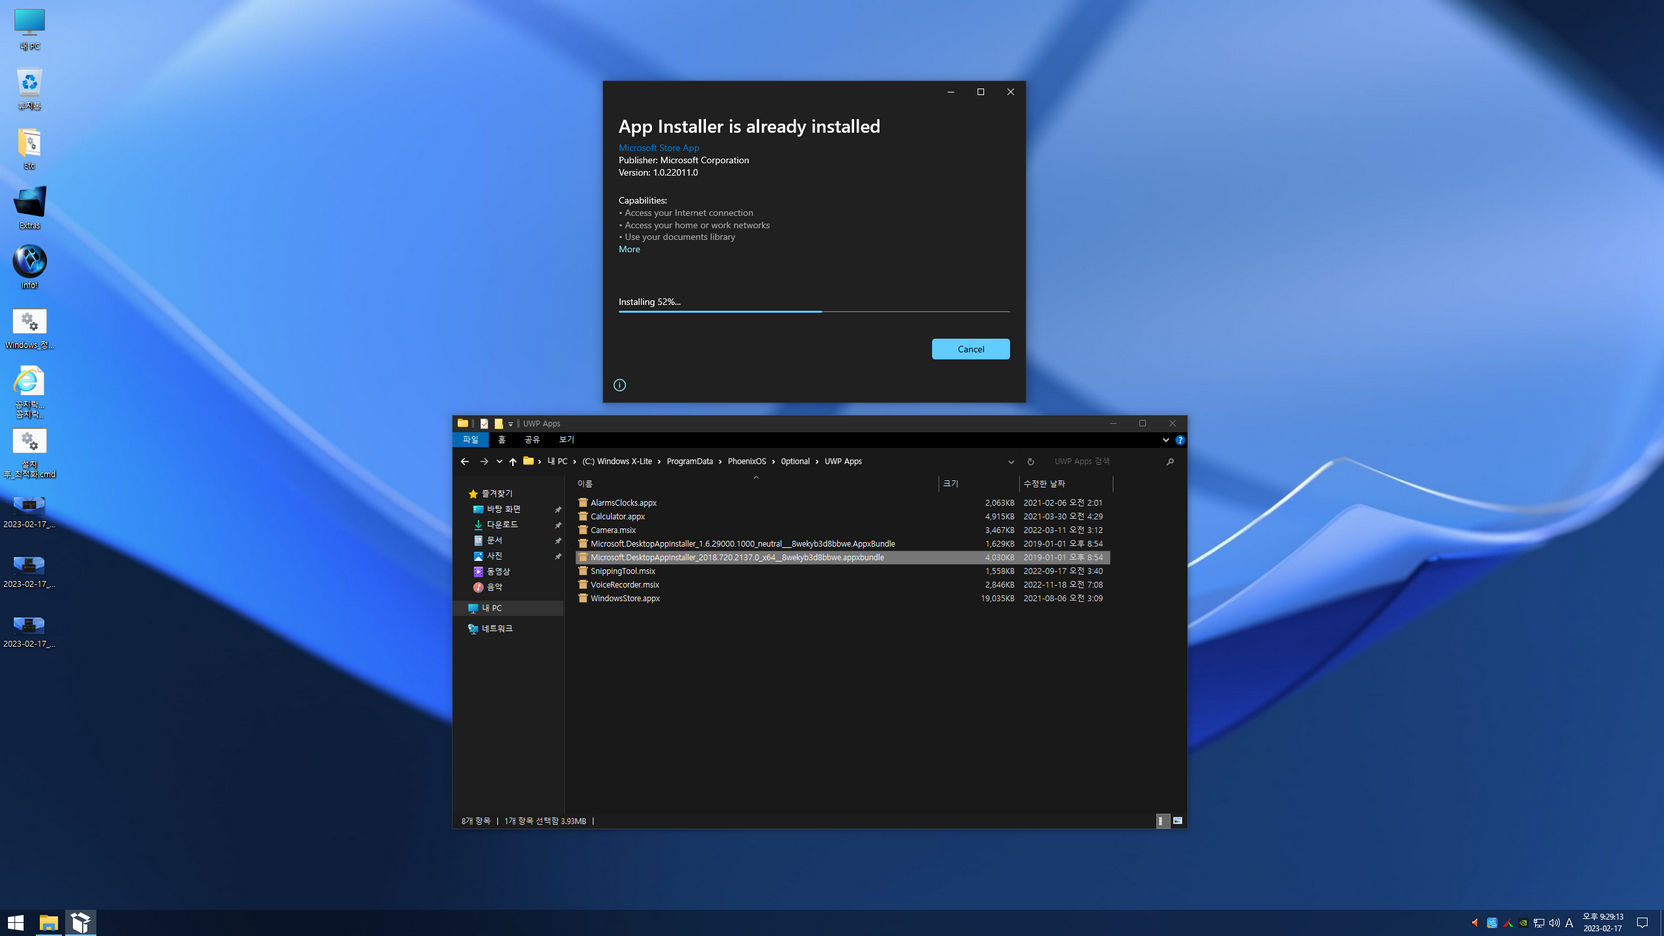Viewport: 1664px width, 936px height.
Task: Open Explorer help icon
Action: pyautogui.click(x=1180, y=440)
